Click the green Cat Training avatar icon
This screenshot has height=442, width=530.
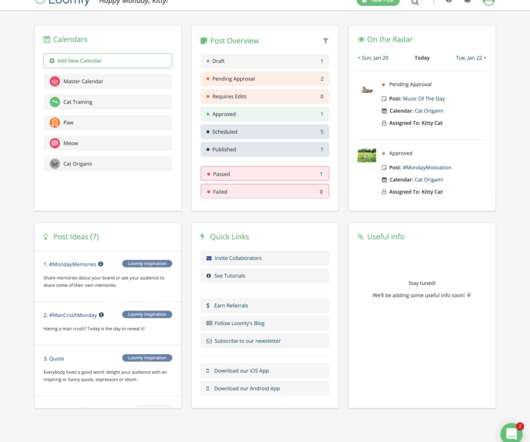[55, 102]
